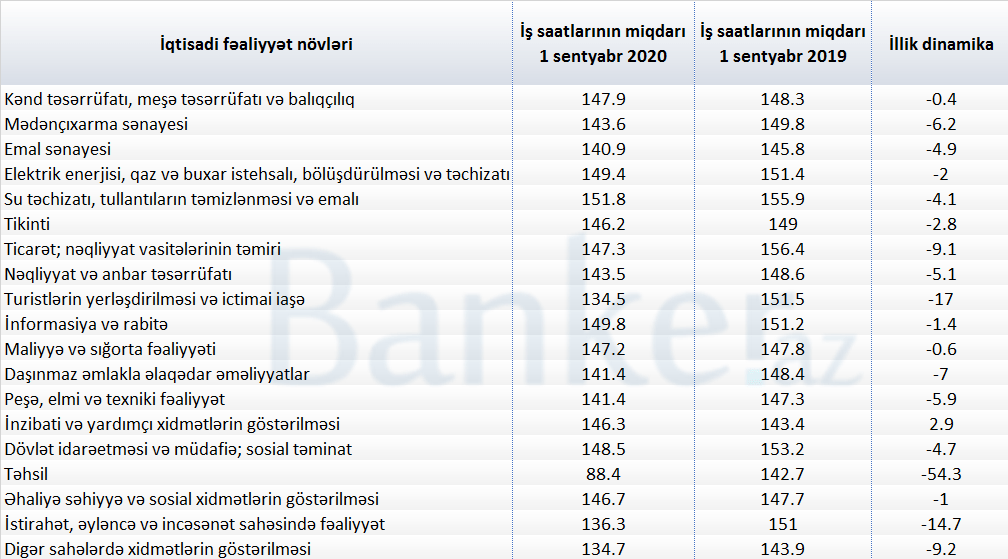
Task: Click the -54.3 yearly dynamics value
Action: coord(941,474)
